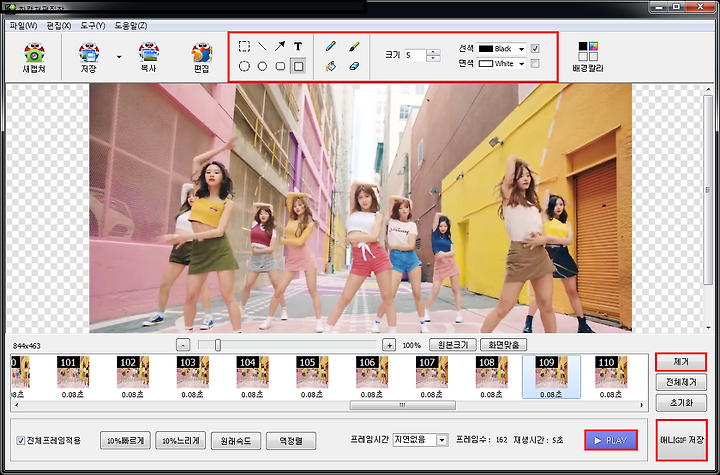Screen dimensions: 720x475
Task: Click the frame strip scroll right arrow
Action: [642, 405]
